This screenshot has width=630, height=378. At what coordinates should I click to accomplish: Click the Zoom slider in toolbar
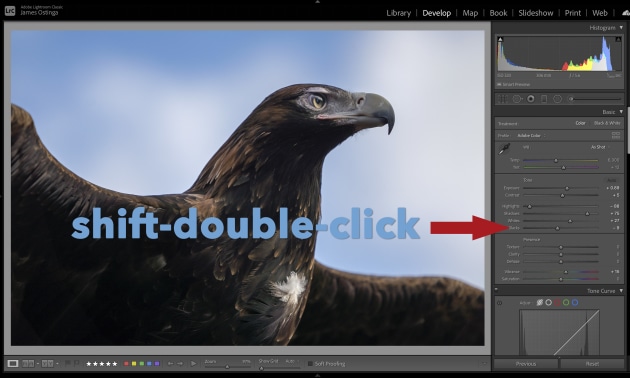tap(227, 367)
